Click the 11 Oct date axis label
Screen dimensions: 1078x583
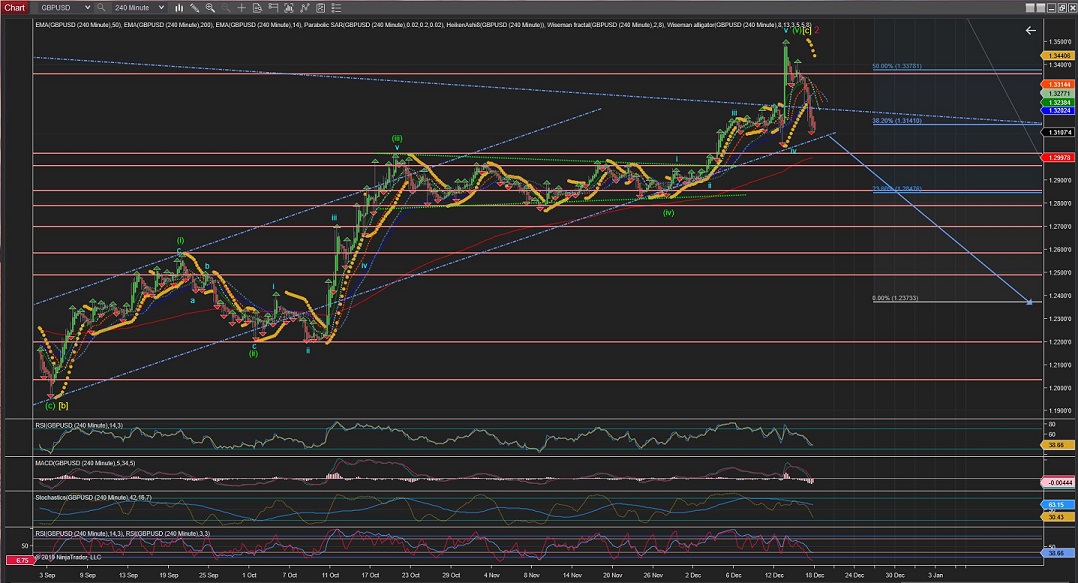pyautogui.click(x=330, y=575)
